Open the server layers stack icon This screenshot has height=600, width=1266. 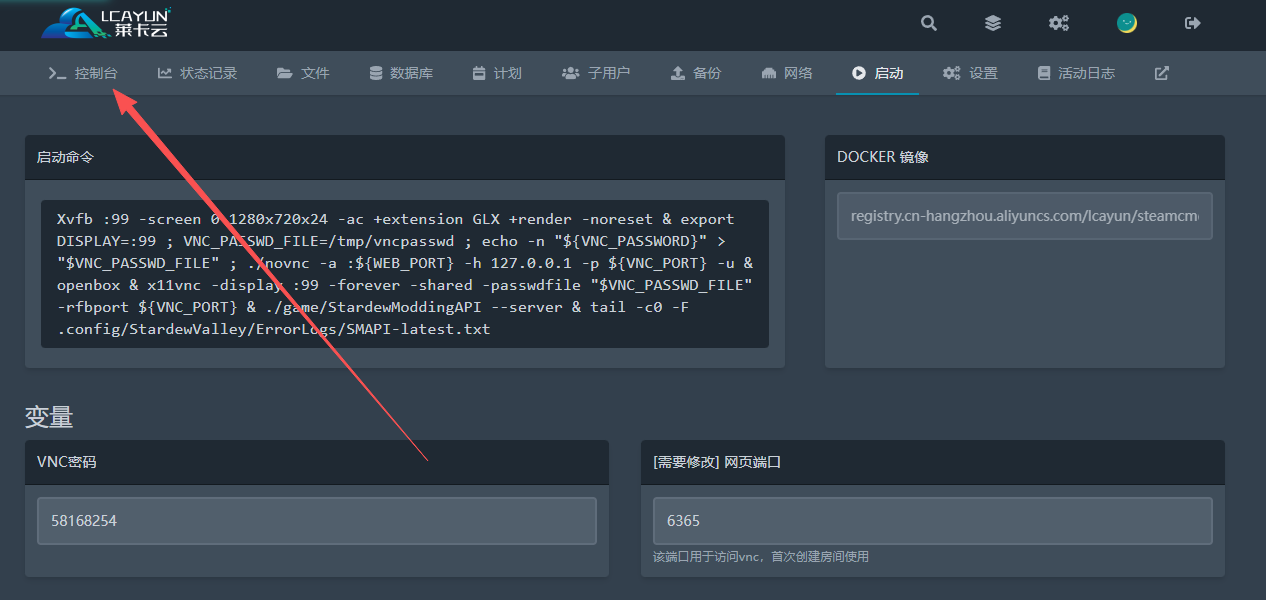pyautogui.click(x=992, y=23)
